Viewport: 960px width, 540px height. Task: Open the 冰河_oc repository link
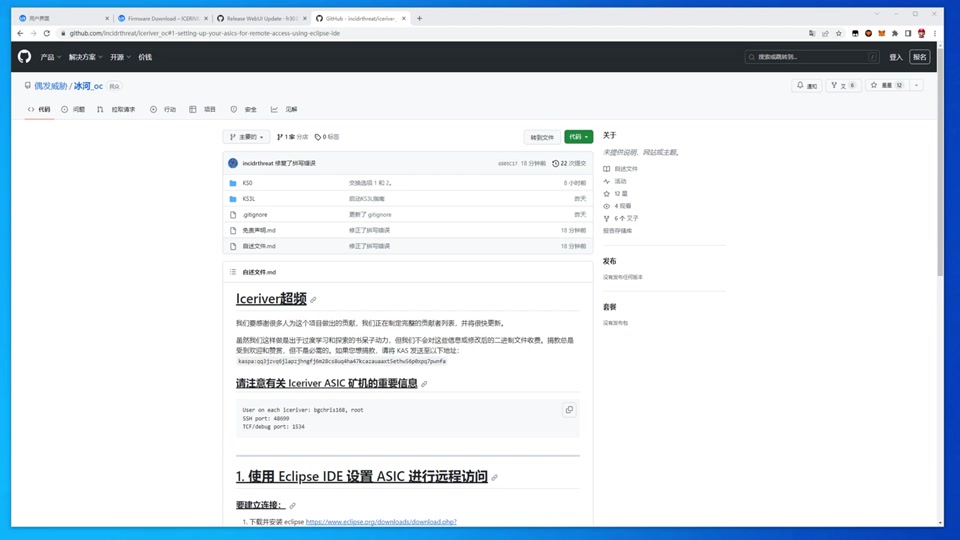(88, 86)
